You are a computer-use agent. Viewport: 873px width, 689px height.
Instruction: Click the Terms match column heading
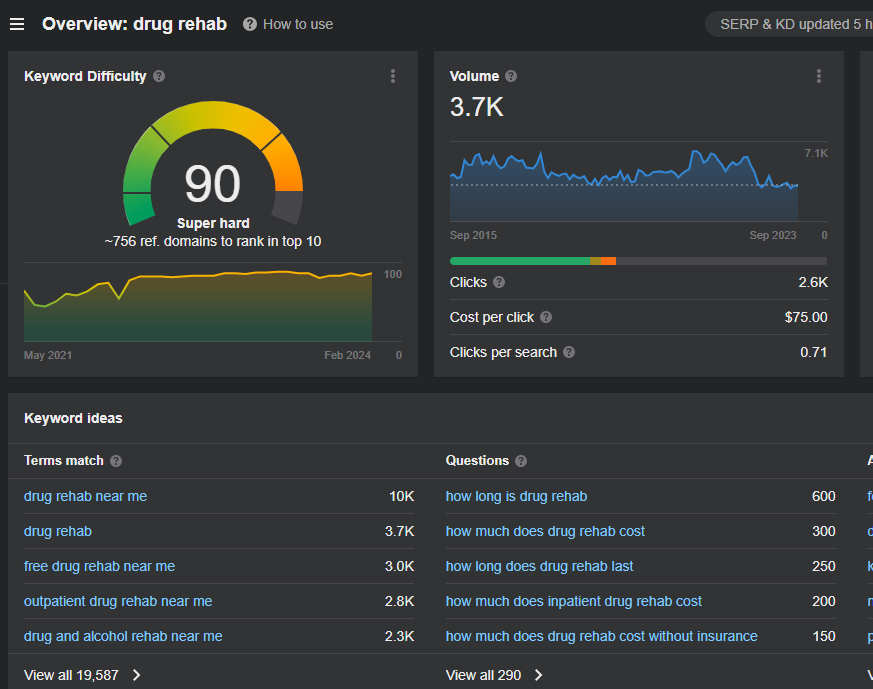(x=63, y=461)
